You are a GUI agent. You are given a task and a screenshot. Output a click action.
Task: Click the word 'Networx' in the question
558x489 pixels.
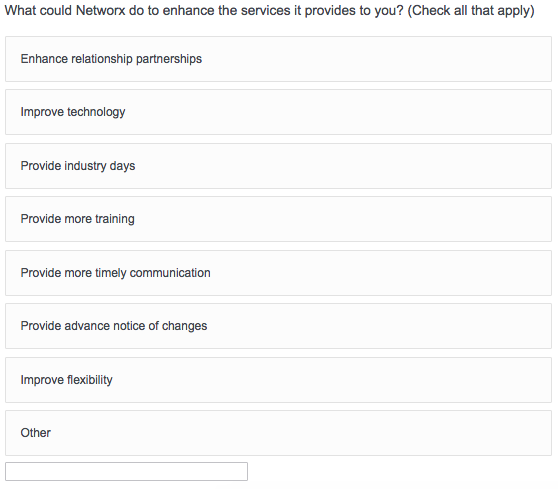[x=101, y=11]
